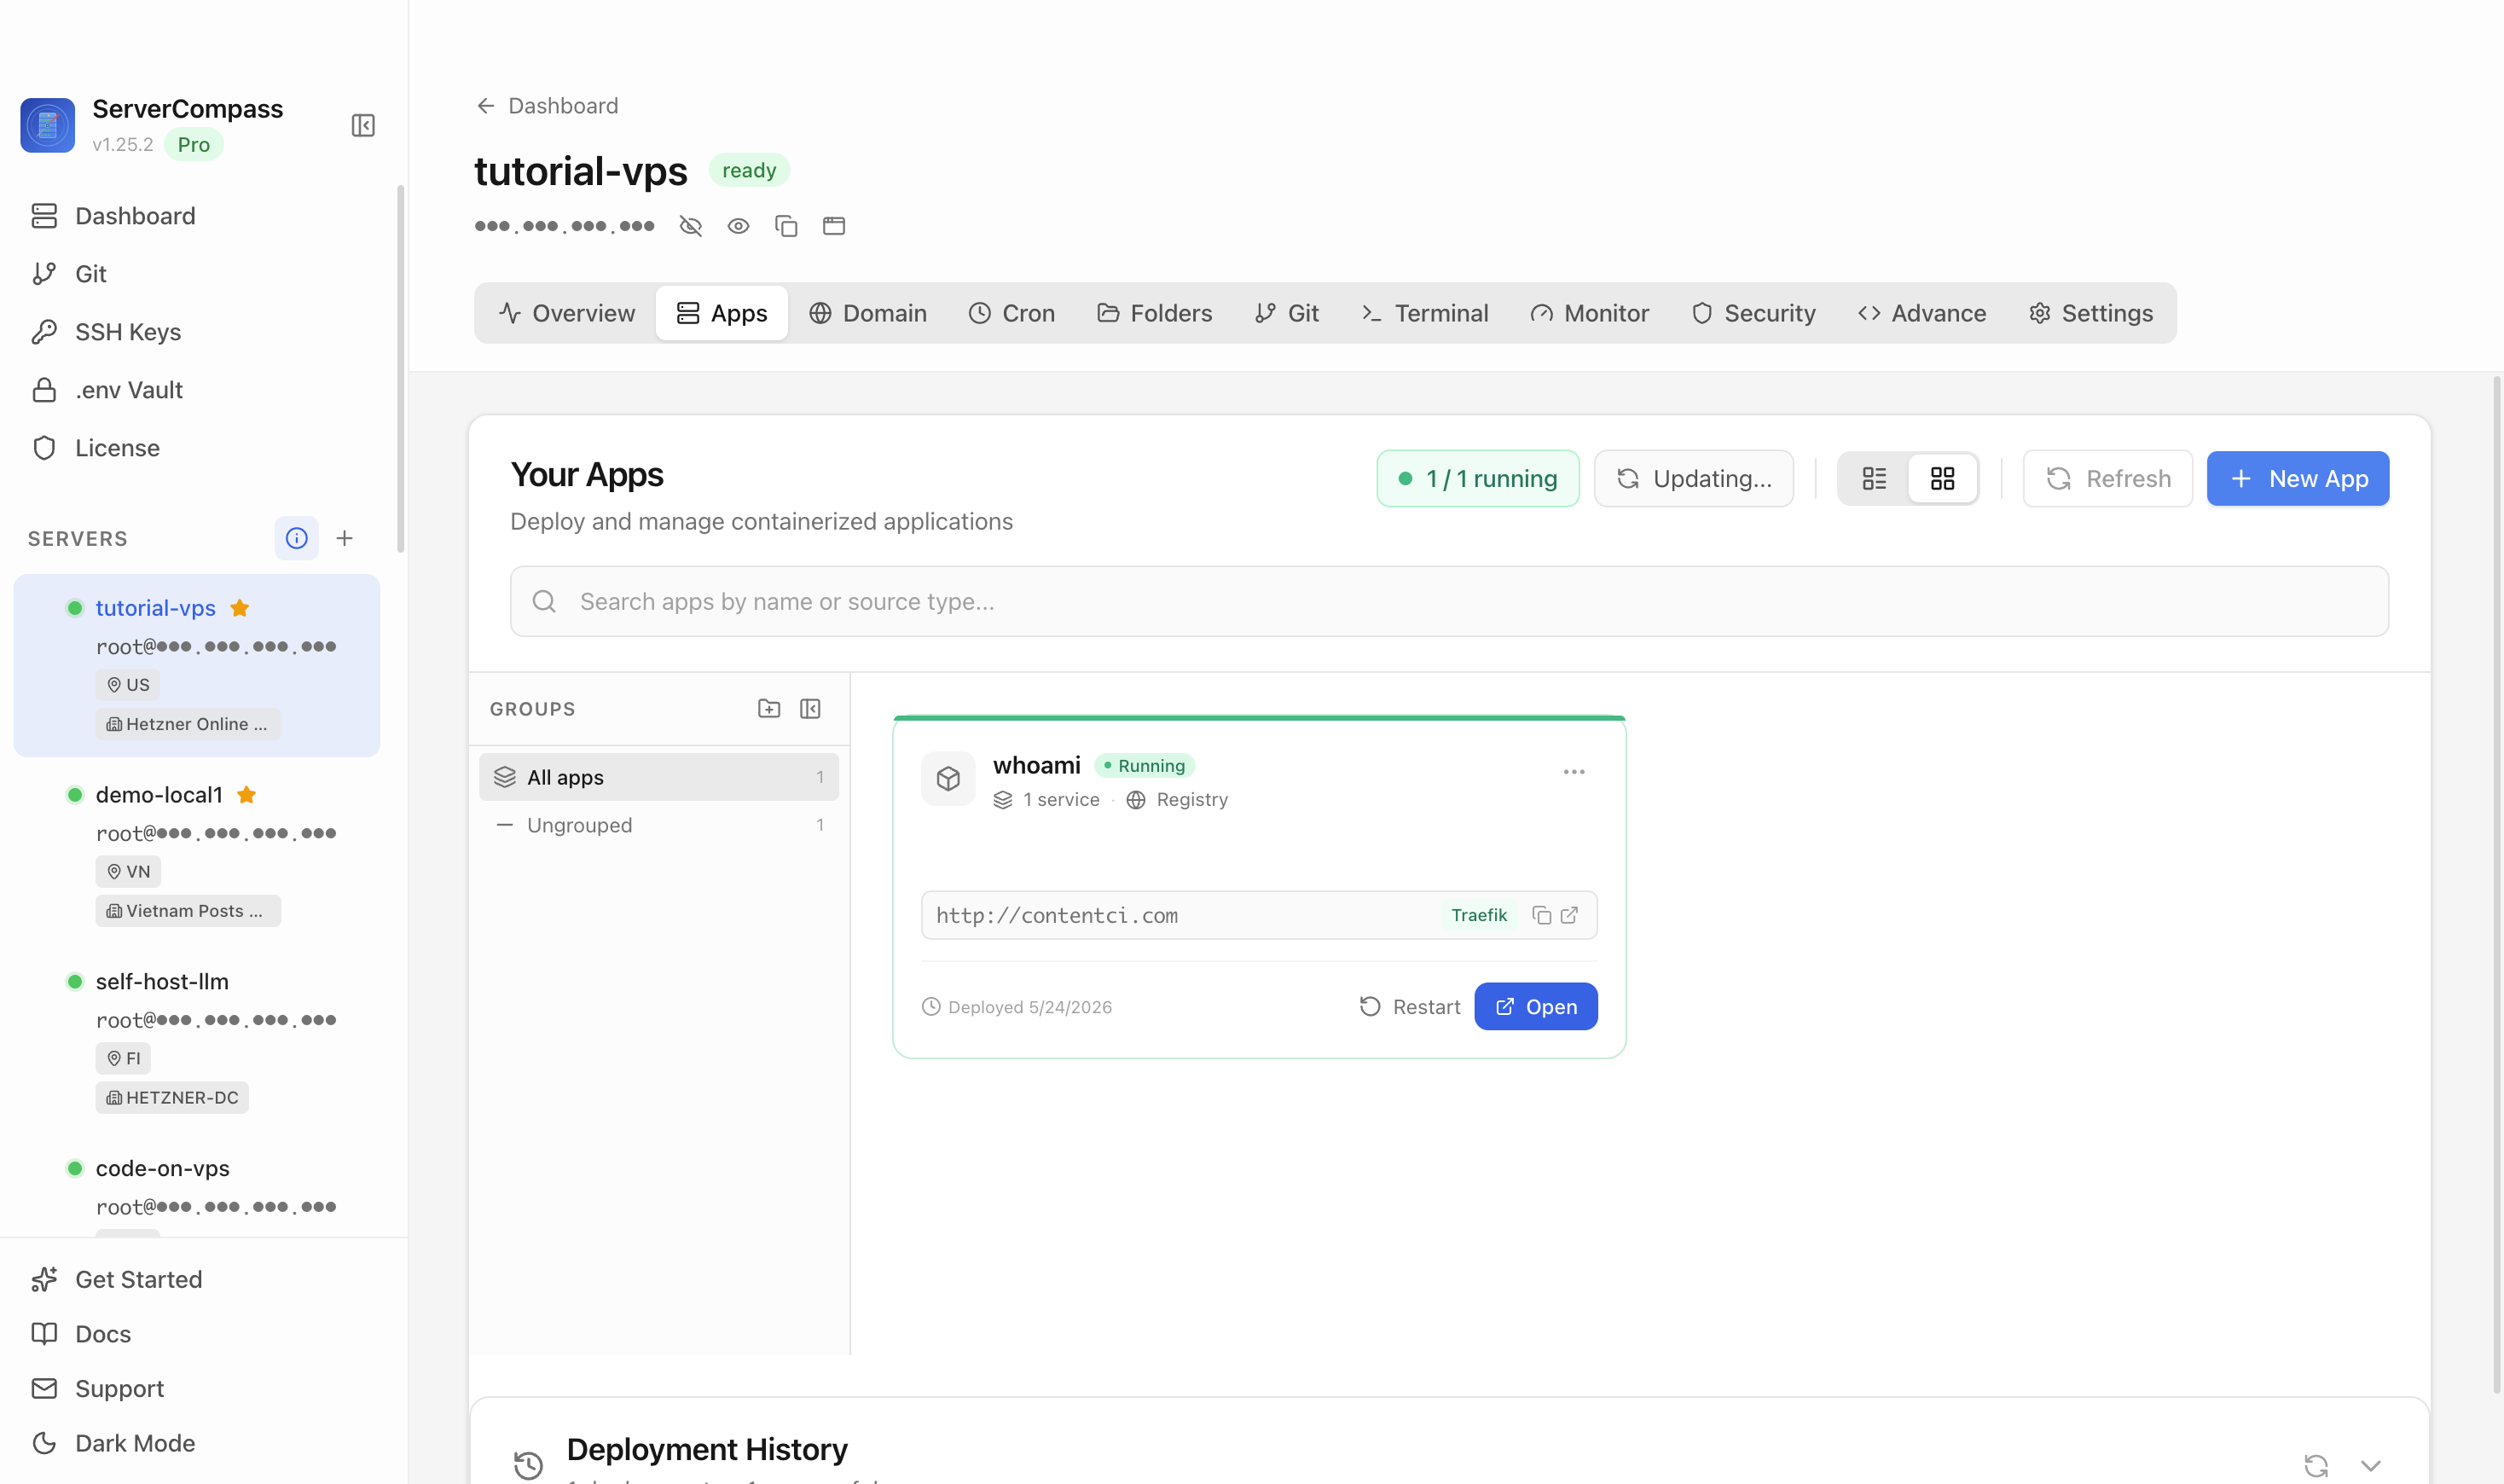Switch to the Advance tab

(x=1923, y=313)
